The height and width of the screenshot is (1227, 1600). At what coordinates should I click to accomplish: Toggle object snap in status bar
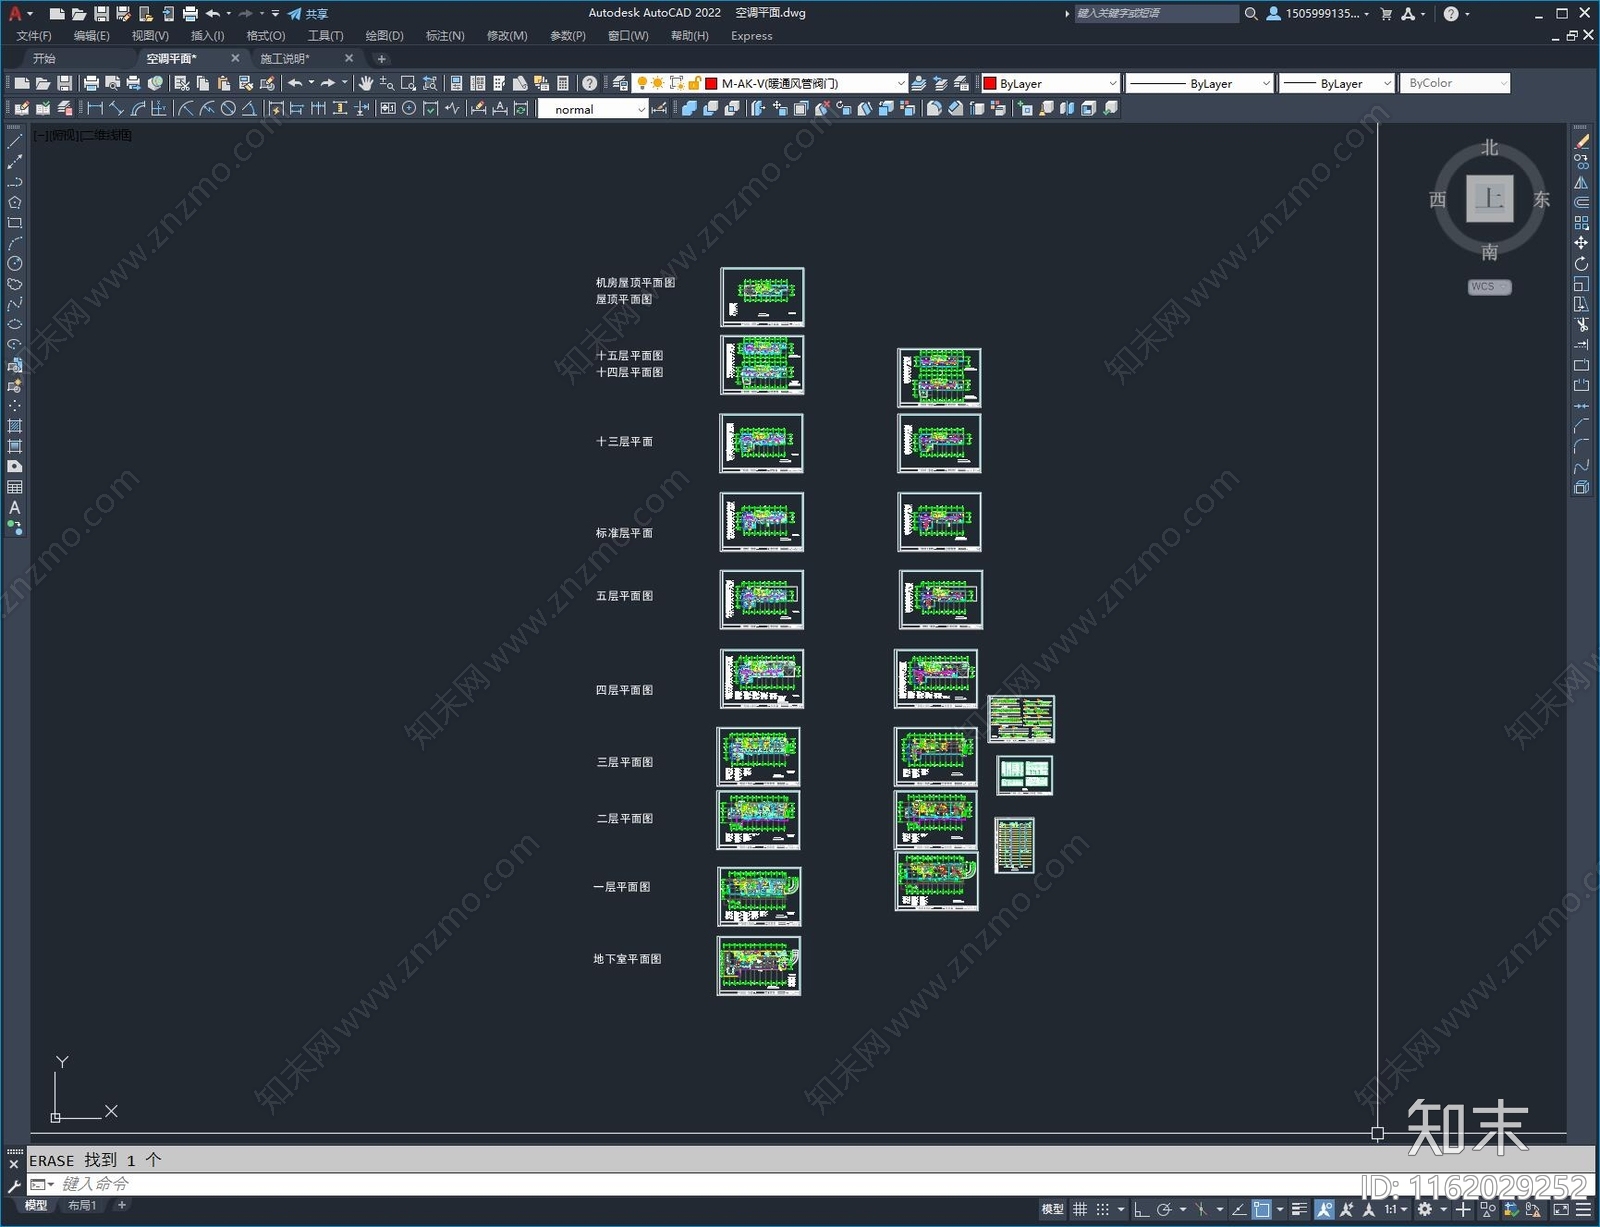coord(1262,1209)
